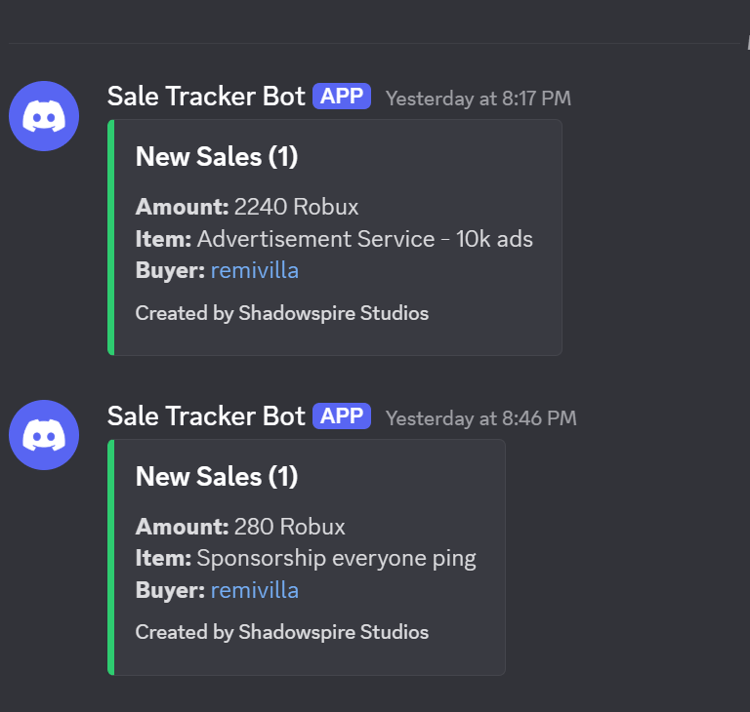Click the bot avatar beside the 8:17 PM message
Screen dimensions: 750x712
(x=44, y=116)
